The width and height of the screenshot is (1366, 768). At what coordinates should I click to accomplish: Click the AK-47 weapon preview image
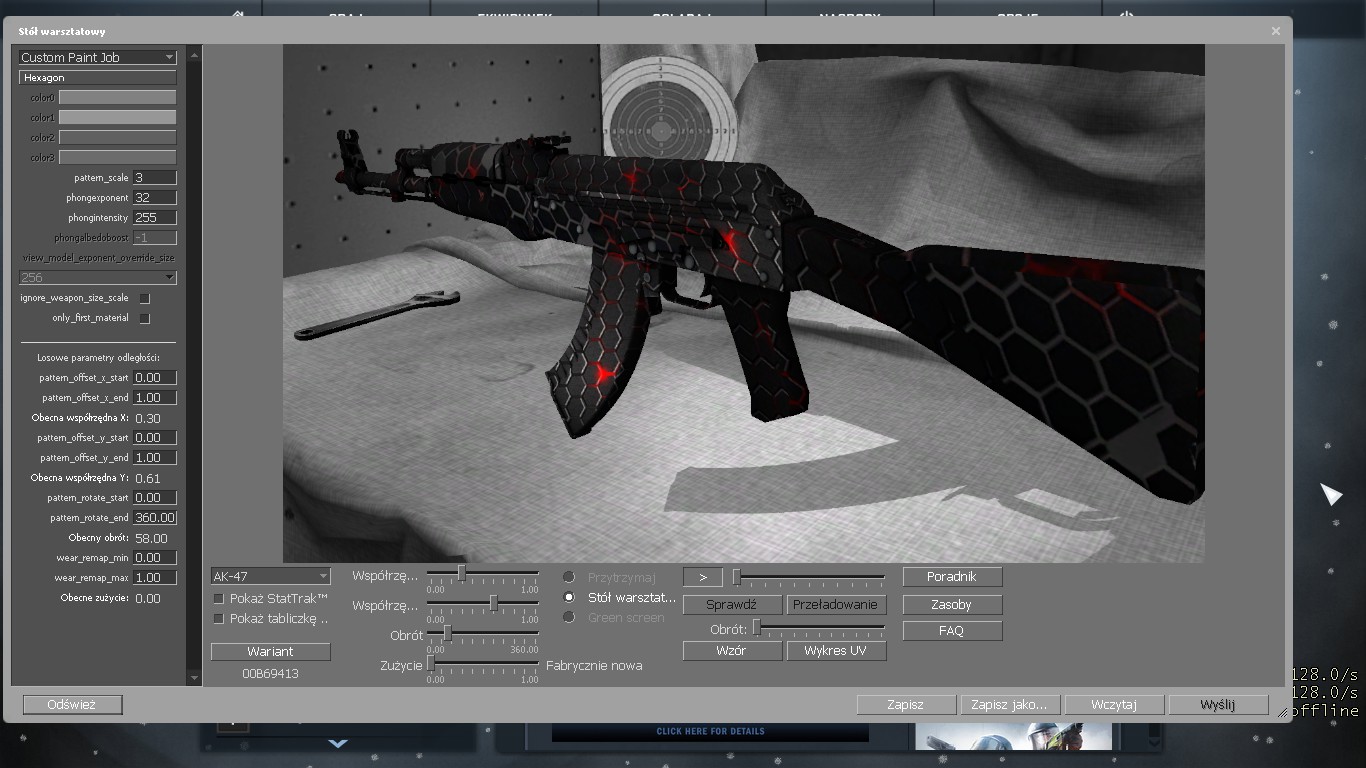743,303
